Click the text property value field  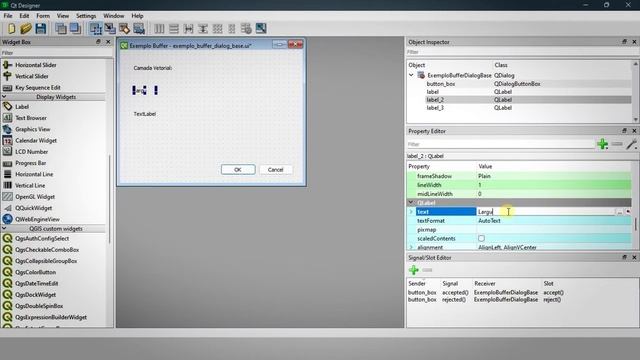coord(546,212)
